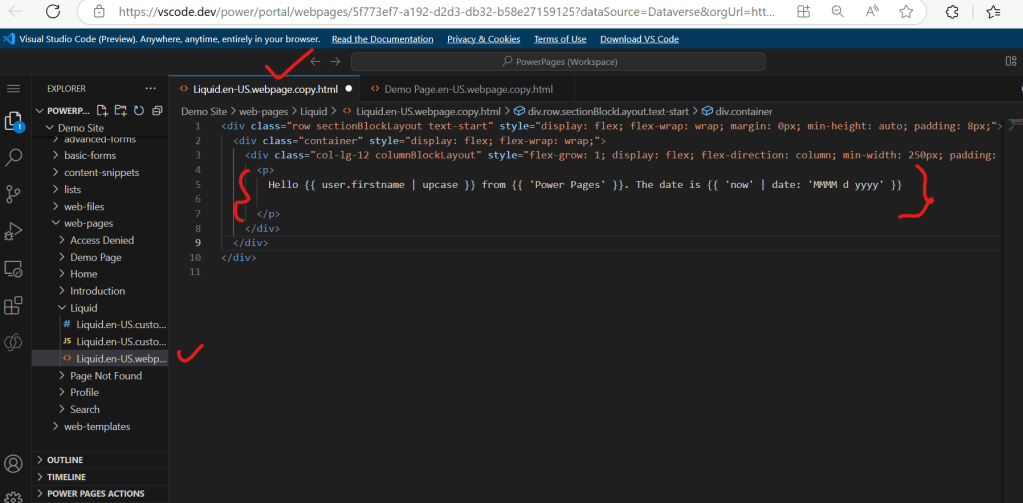Expand the OUTLINE section
Screen dimensions: 1023x503
pyautogui.click(x=65, y=460)
